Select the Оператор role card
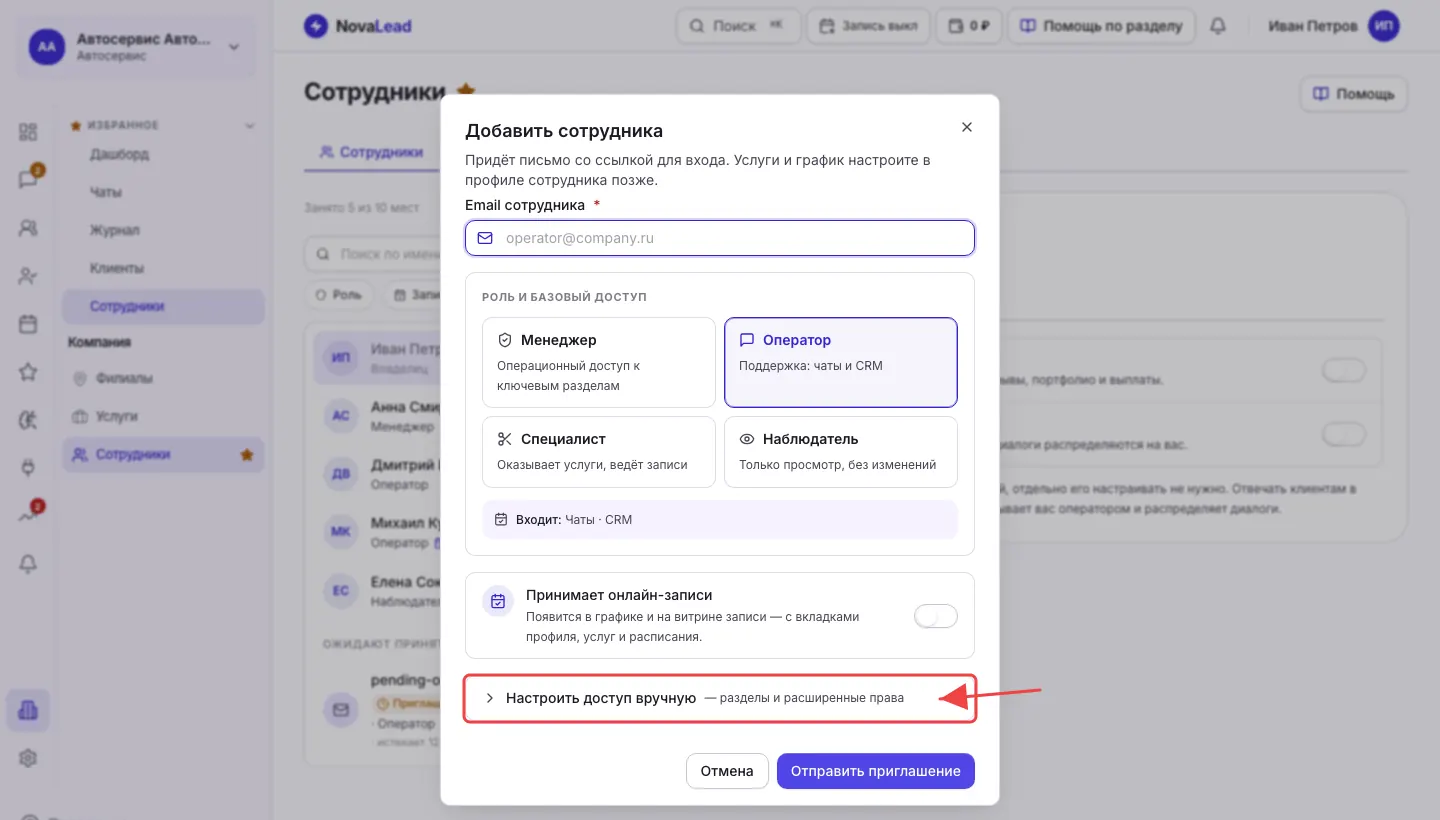This screenshot has width=1440, height=820. (841, 362)
